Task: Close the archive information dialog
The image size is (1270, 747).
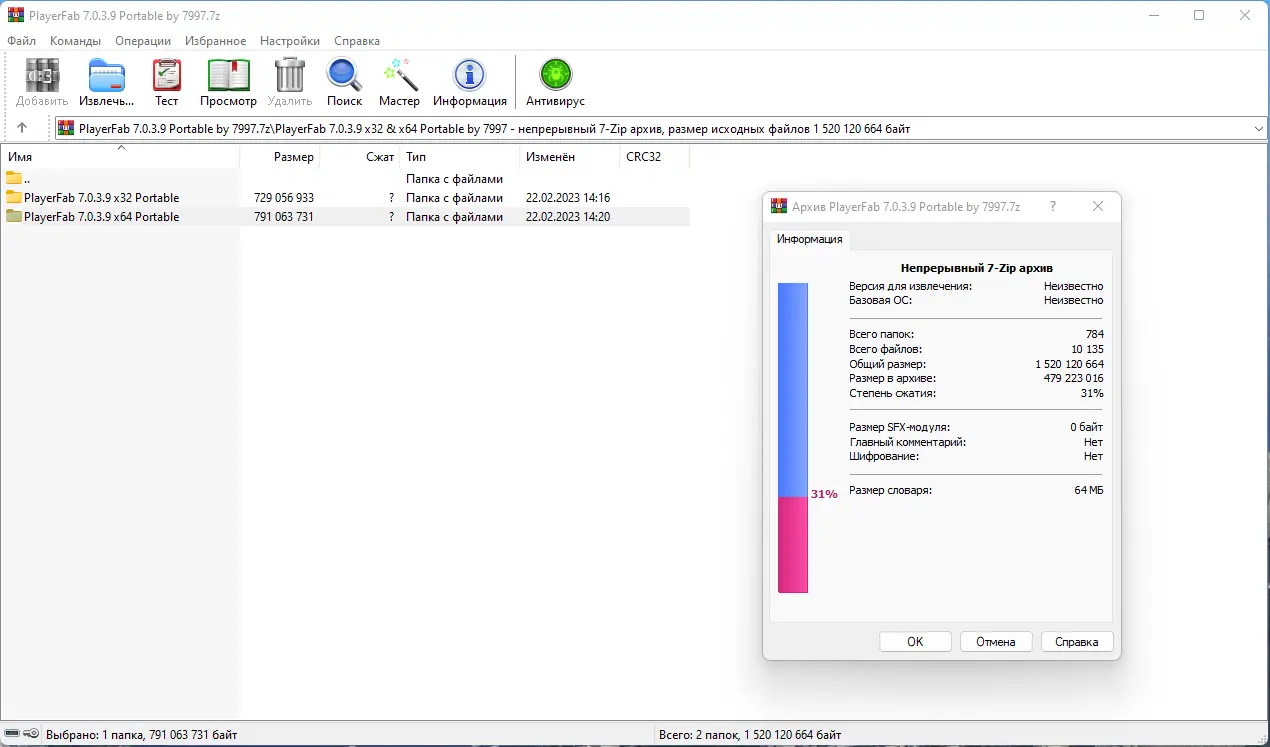Action: point(1098,206)
